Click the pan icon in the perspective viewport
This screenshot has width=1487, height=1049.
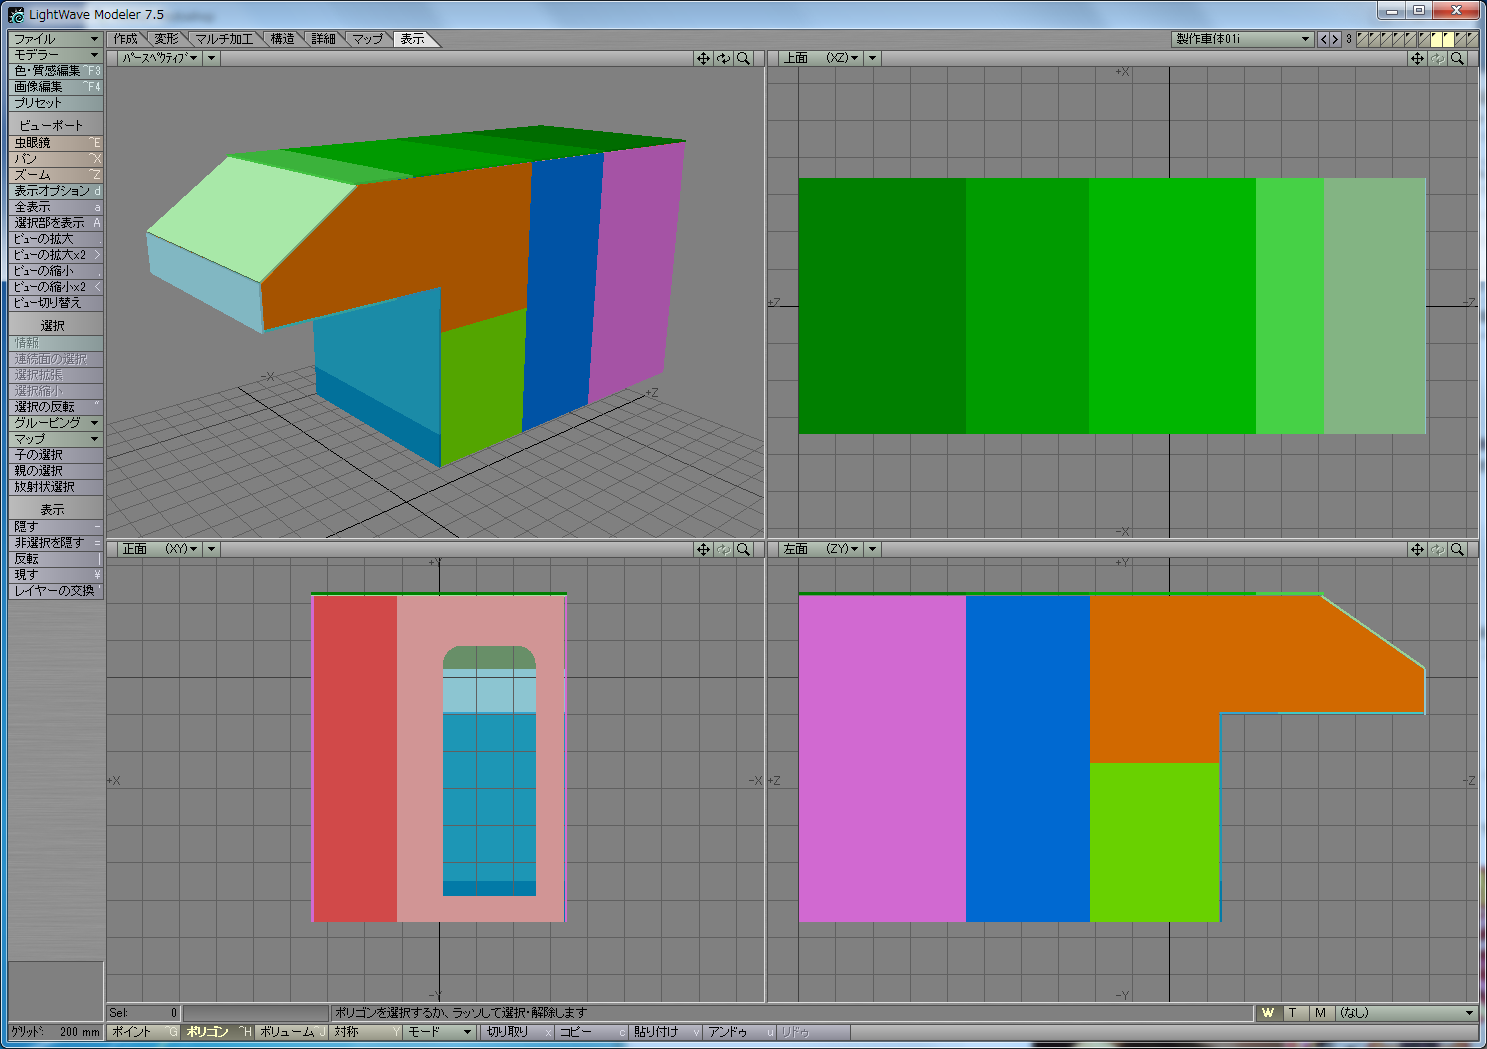pos(703,59)
